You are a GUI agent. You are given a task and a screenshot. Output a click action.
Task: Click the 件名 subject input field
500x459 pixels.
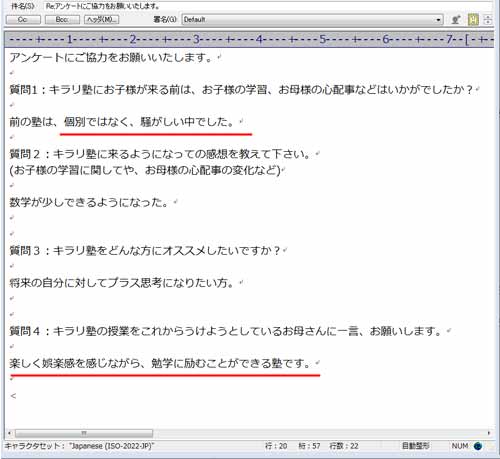268,6
